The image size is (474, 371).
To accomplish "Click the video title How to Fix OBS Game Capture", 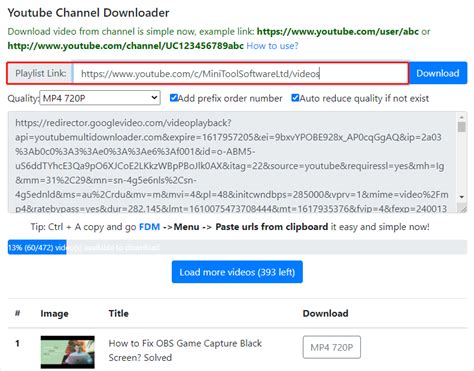I will 185,350.
